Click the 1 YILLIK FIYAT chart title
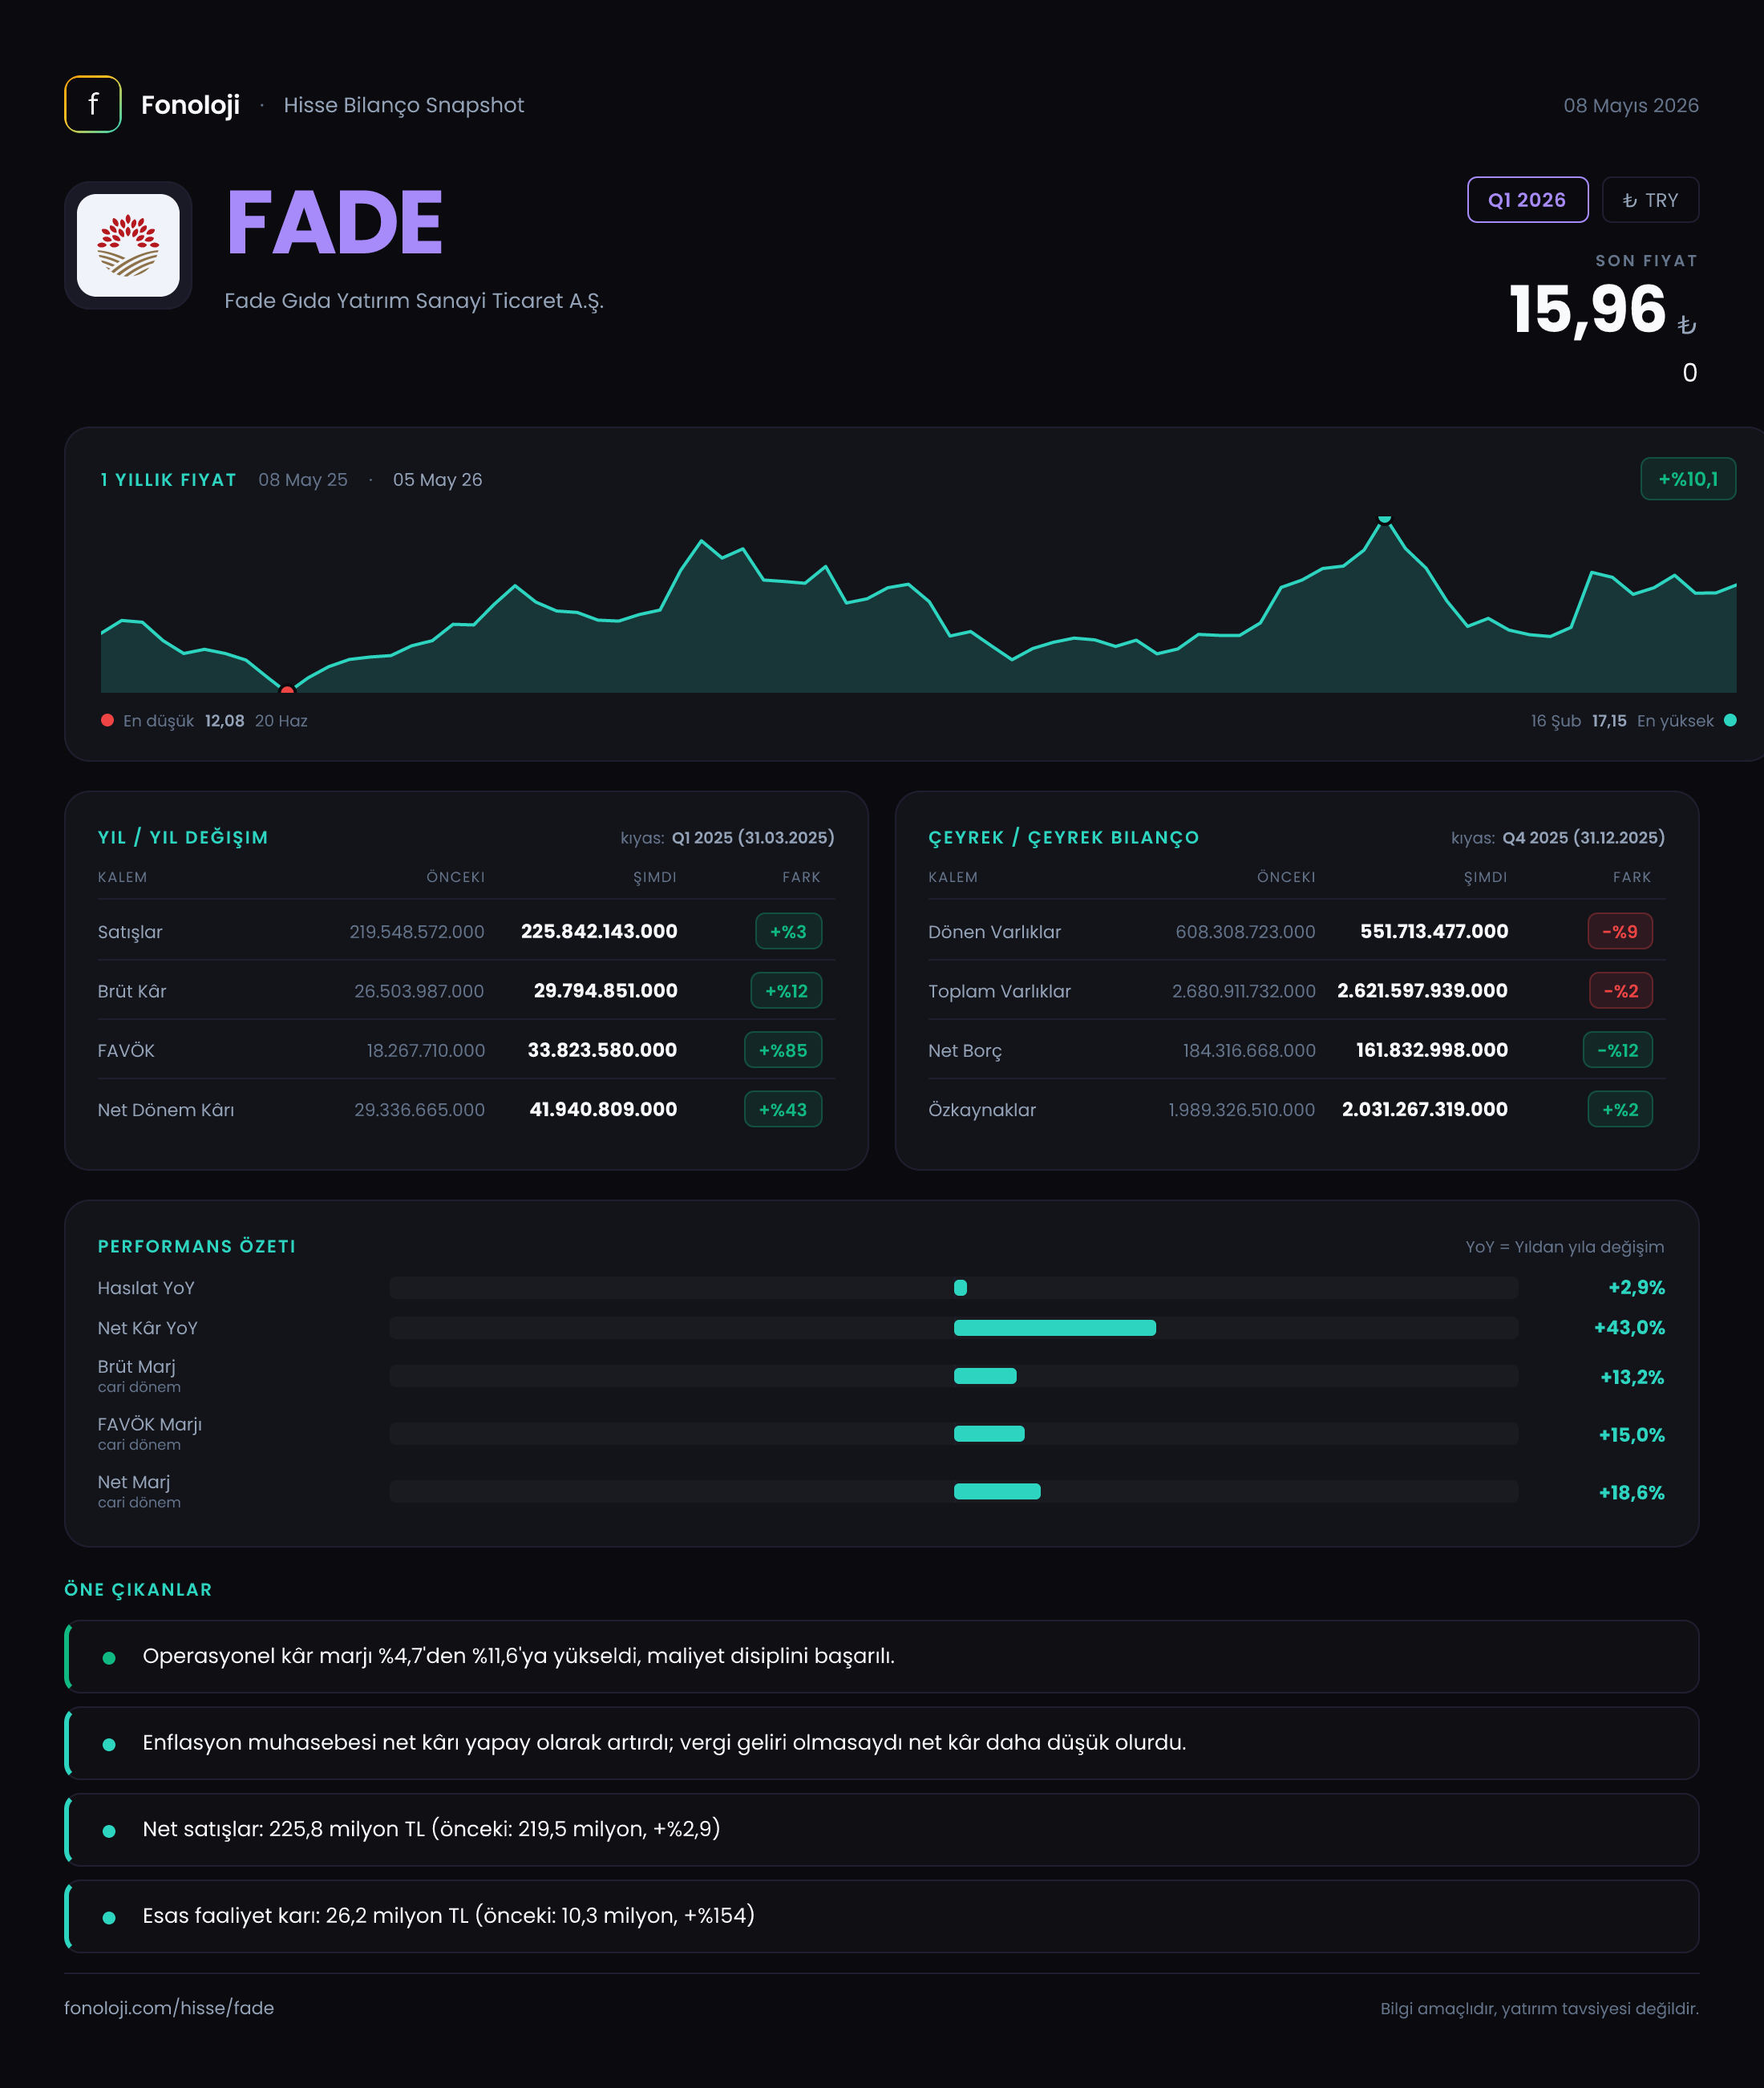 [168, 480]
